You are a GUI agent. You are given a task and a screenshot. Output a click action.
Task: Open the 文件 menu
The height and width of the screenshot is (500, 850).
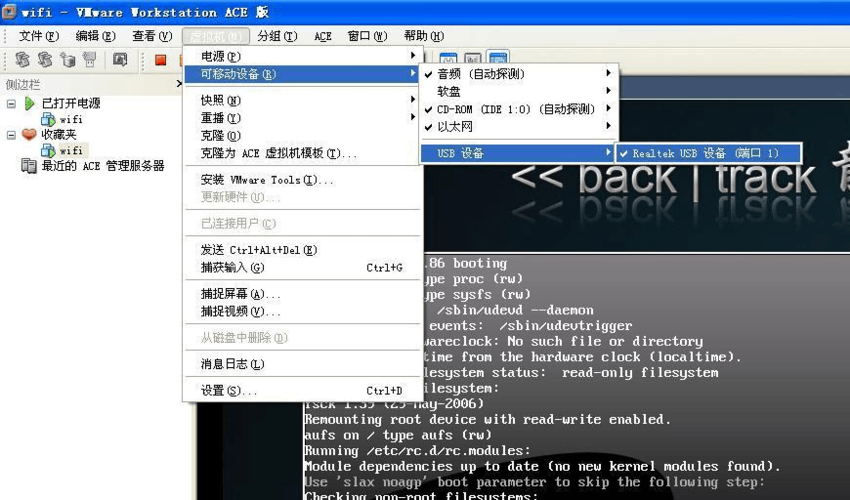tap(38, 36)
